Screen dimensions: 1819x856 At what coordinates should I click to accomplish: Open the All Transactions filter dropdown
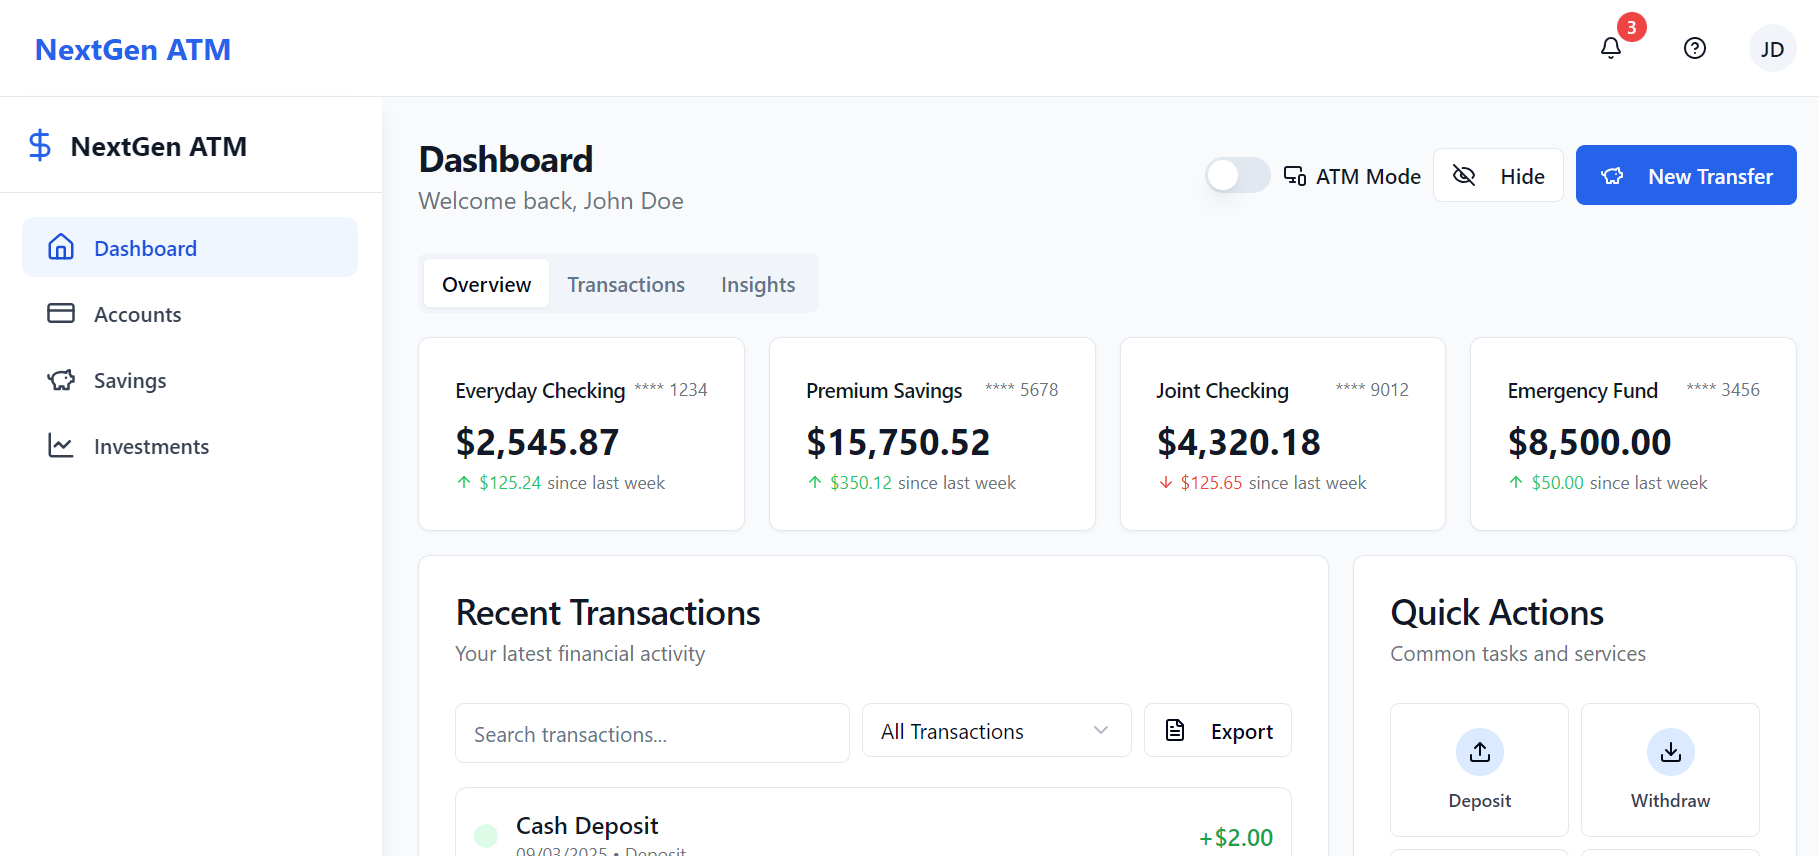pos(996,730)
